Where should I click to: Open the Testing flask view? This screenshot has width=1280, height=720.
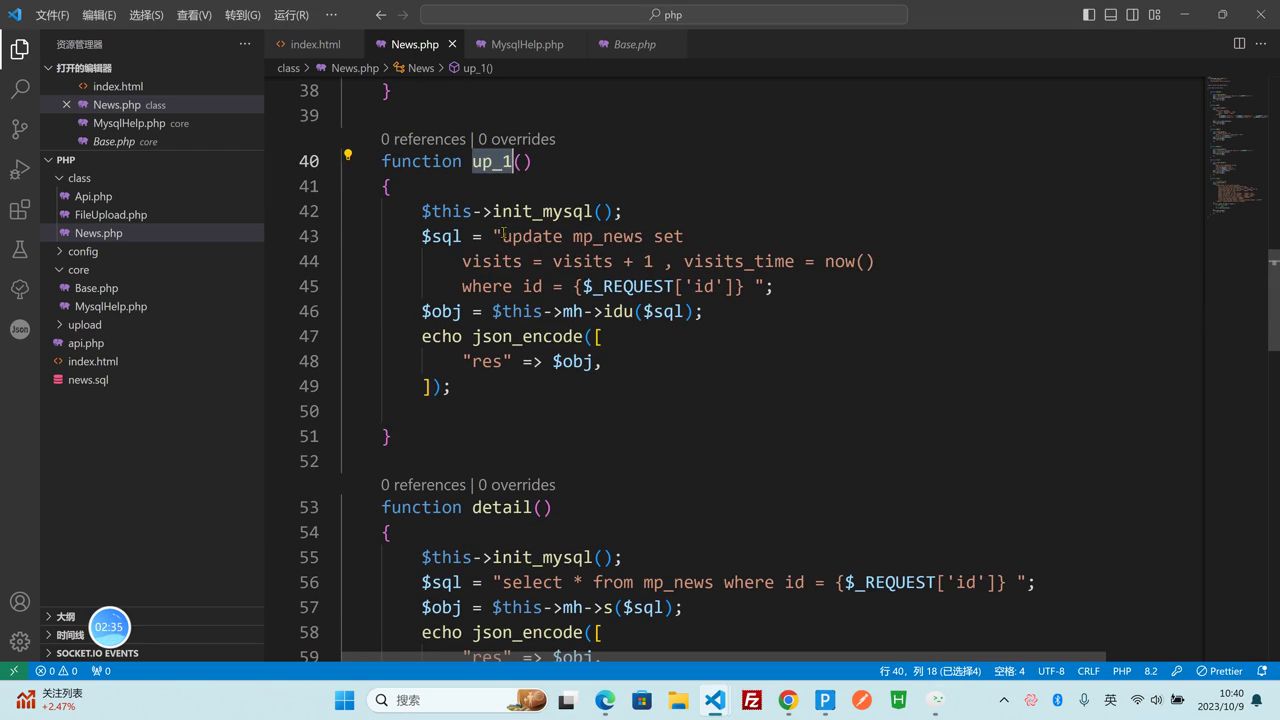20,249
